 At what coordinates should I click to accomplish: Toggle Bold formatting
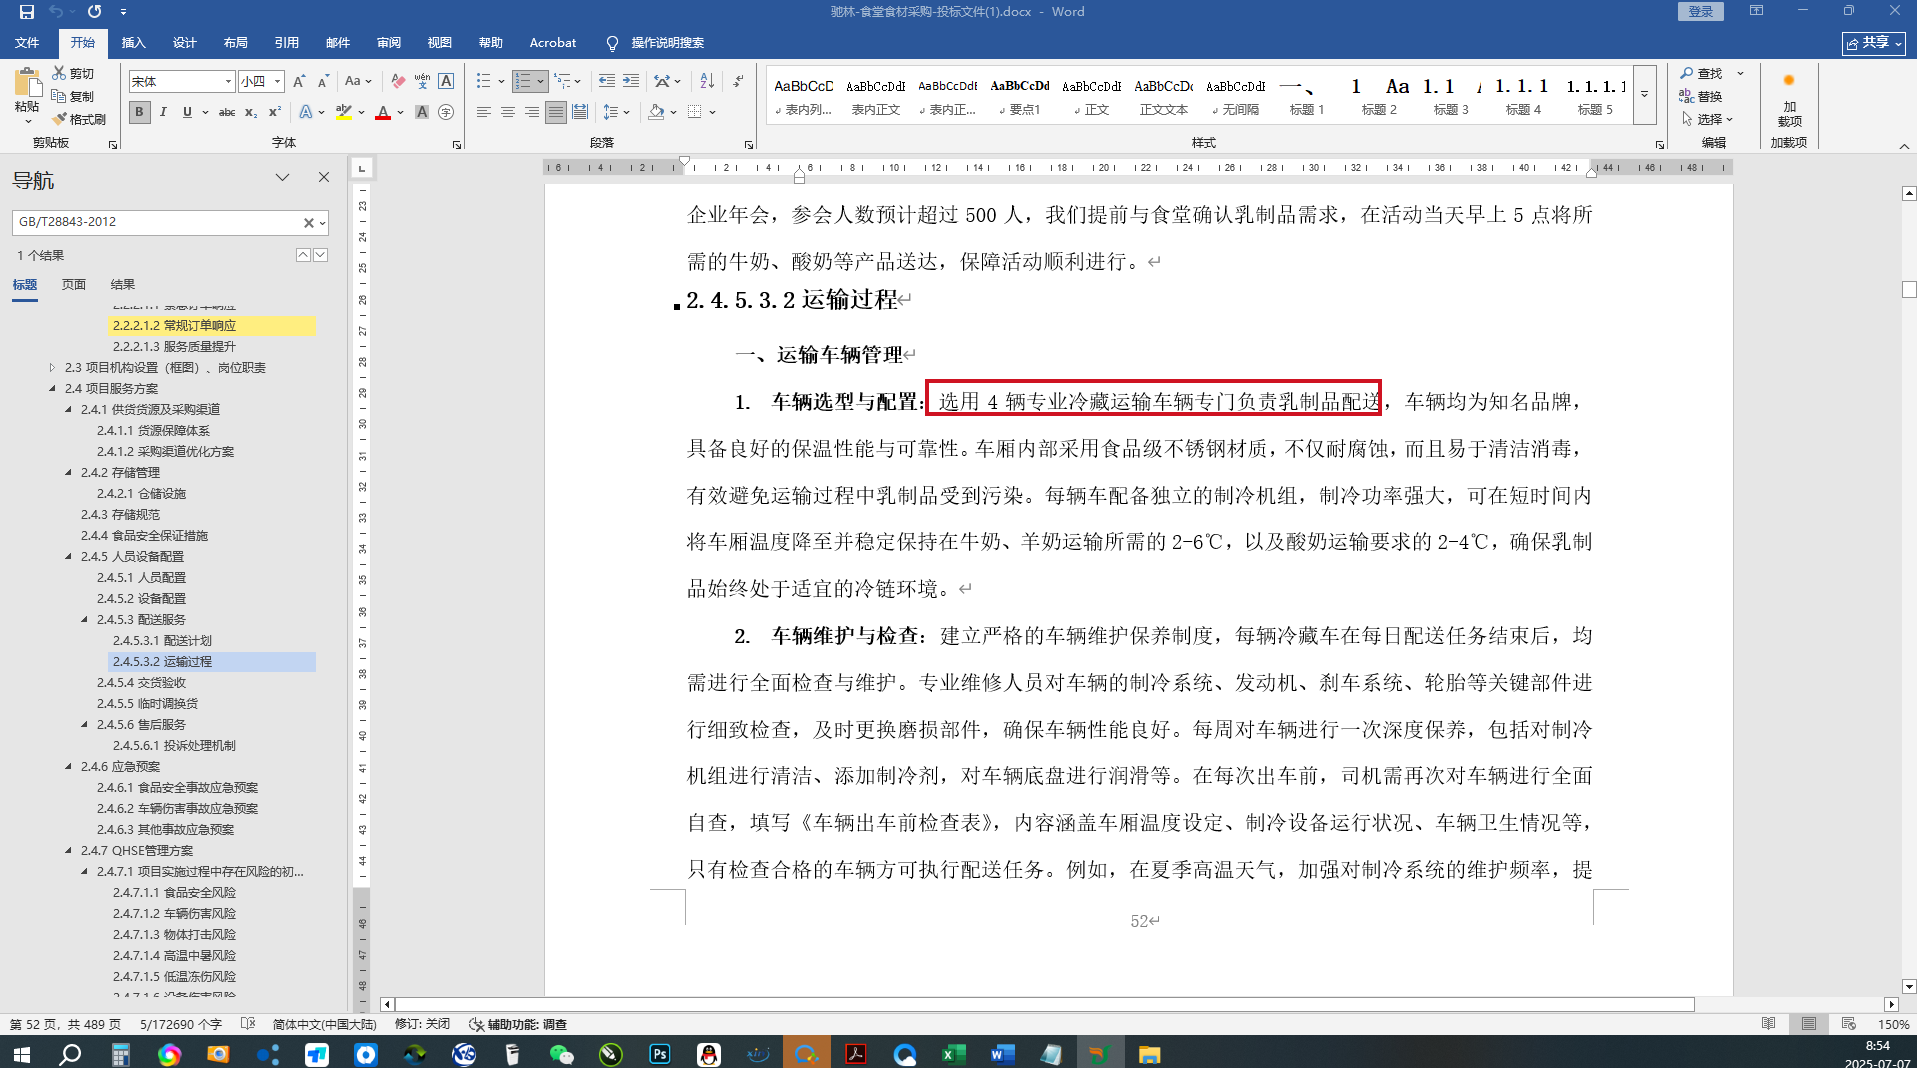tap(139, 112)
